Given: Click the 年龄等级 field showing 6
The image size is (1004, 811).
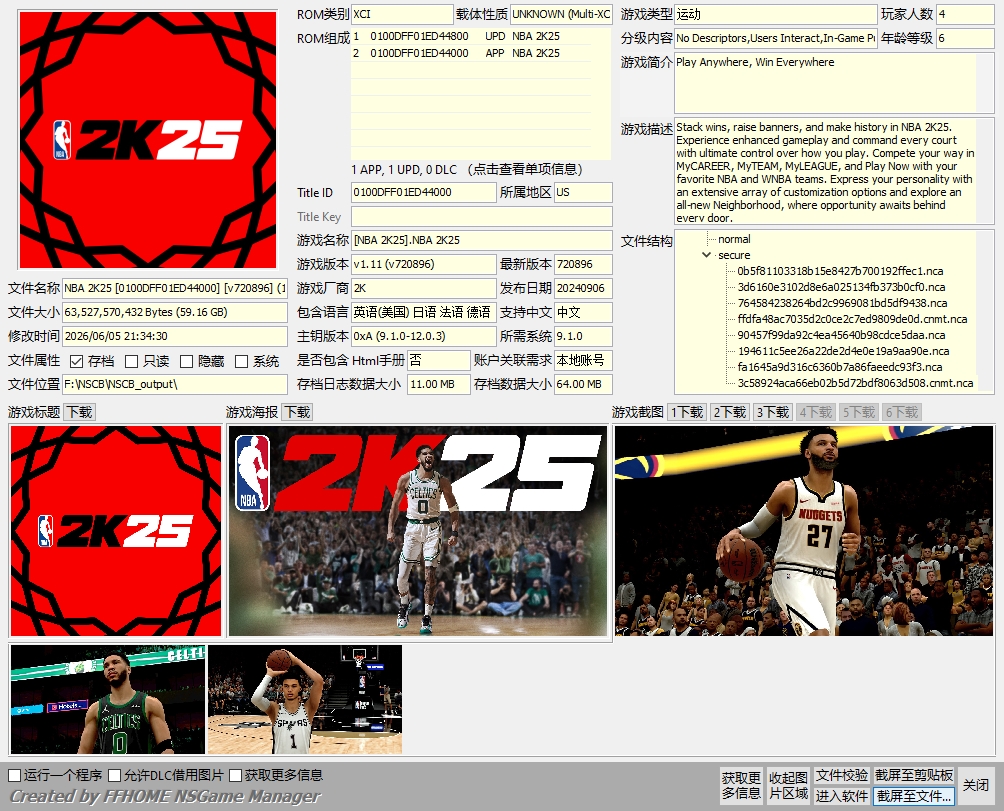Looking at the screenshot, I should pos(965,38).
